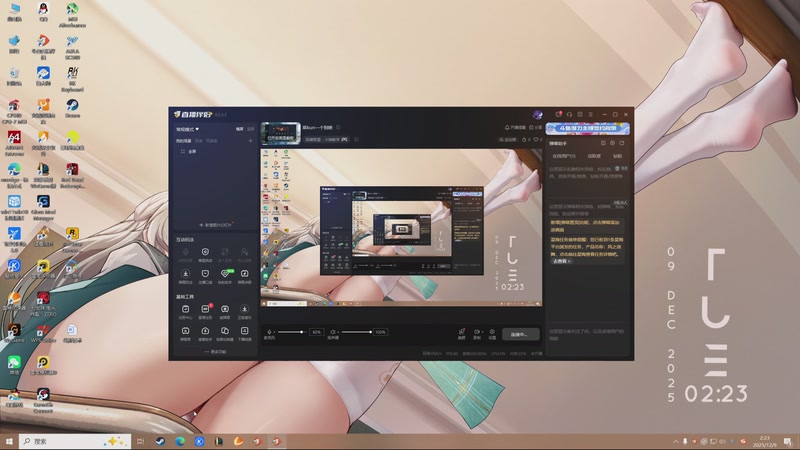The image size is (800, 450).
Task: Select the WeChat desktop icon
Action: click(x=14, y=365)
